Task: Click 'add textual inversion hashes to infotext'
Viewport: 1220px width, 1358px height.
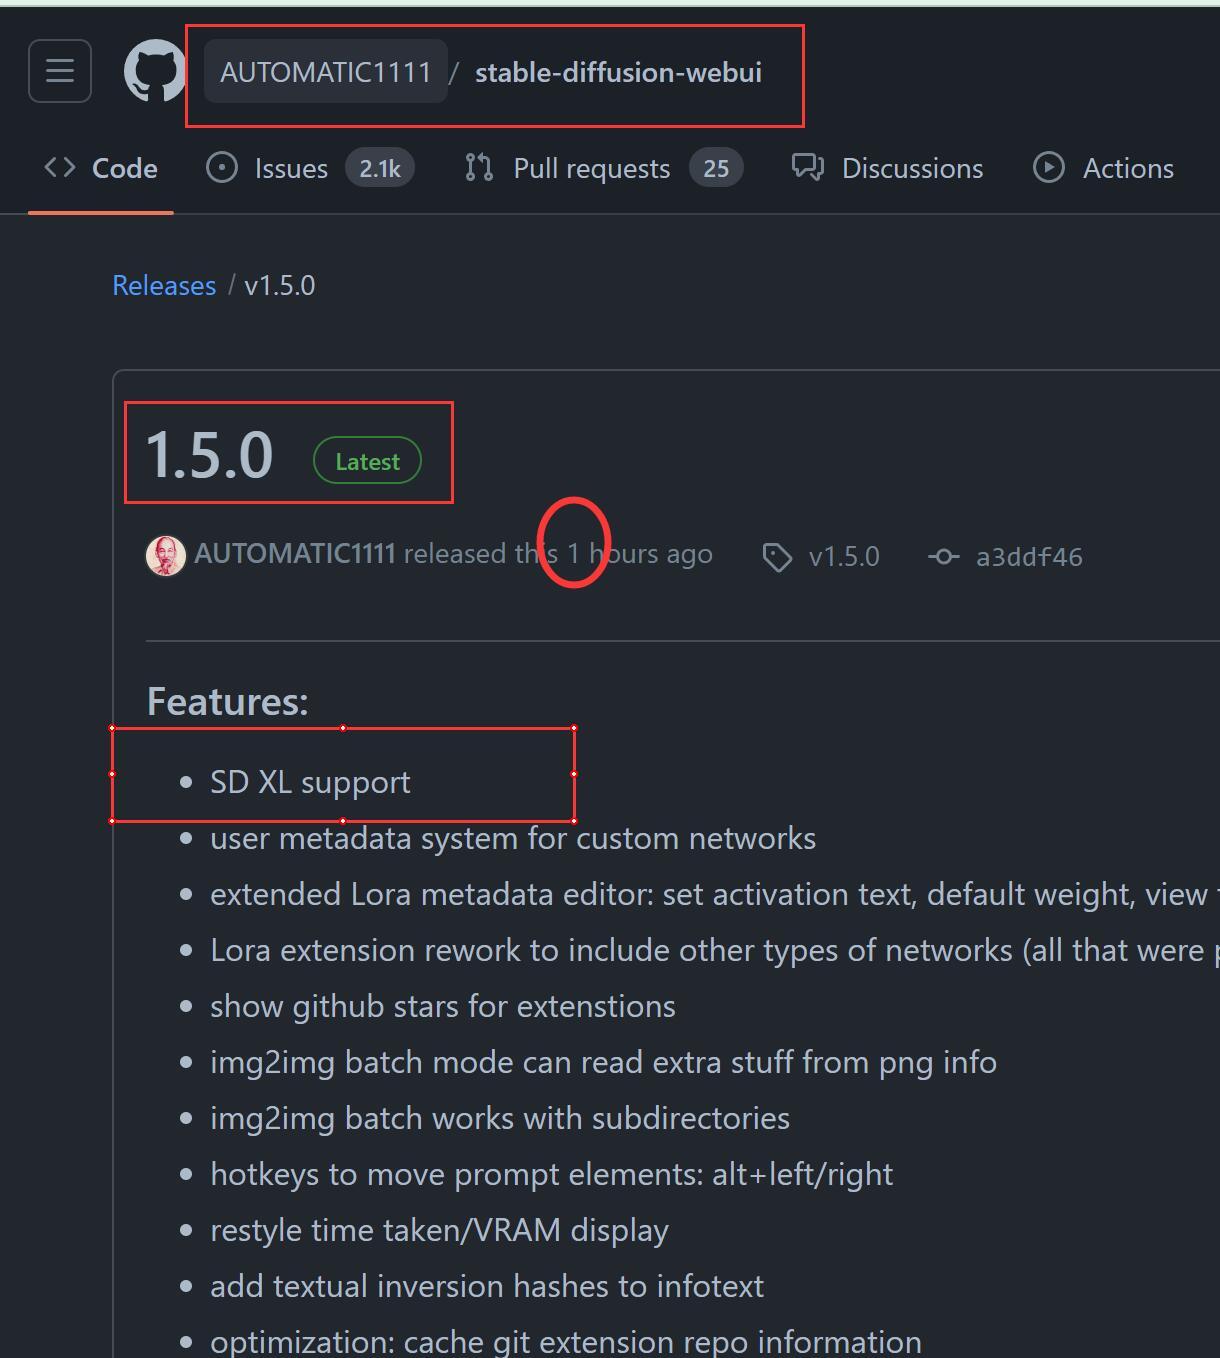Action: (x=487, y=1286)
